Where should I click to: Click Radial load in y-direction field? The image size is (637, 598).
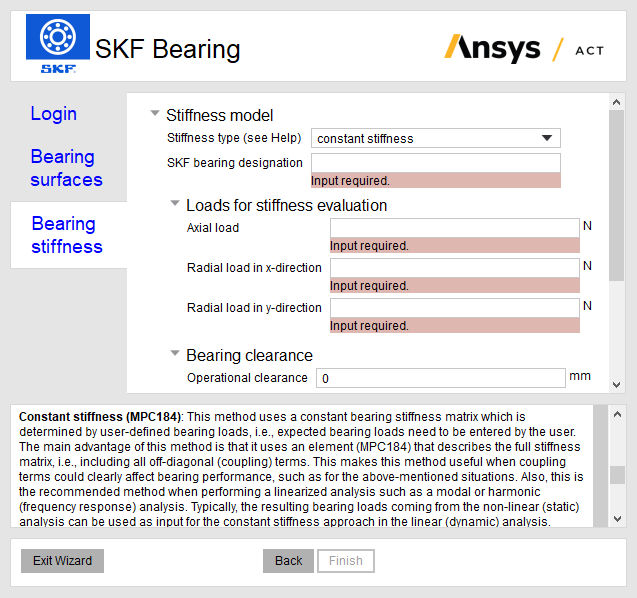click(x=455, y=308)
